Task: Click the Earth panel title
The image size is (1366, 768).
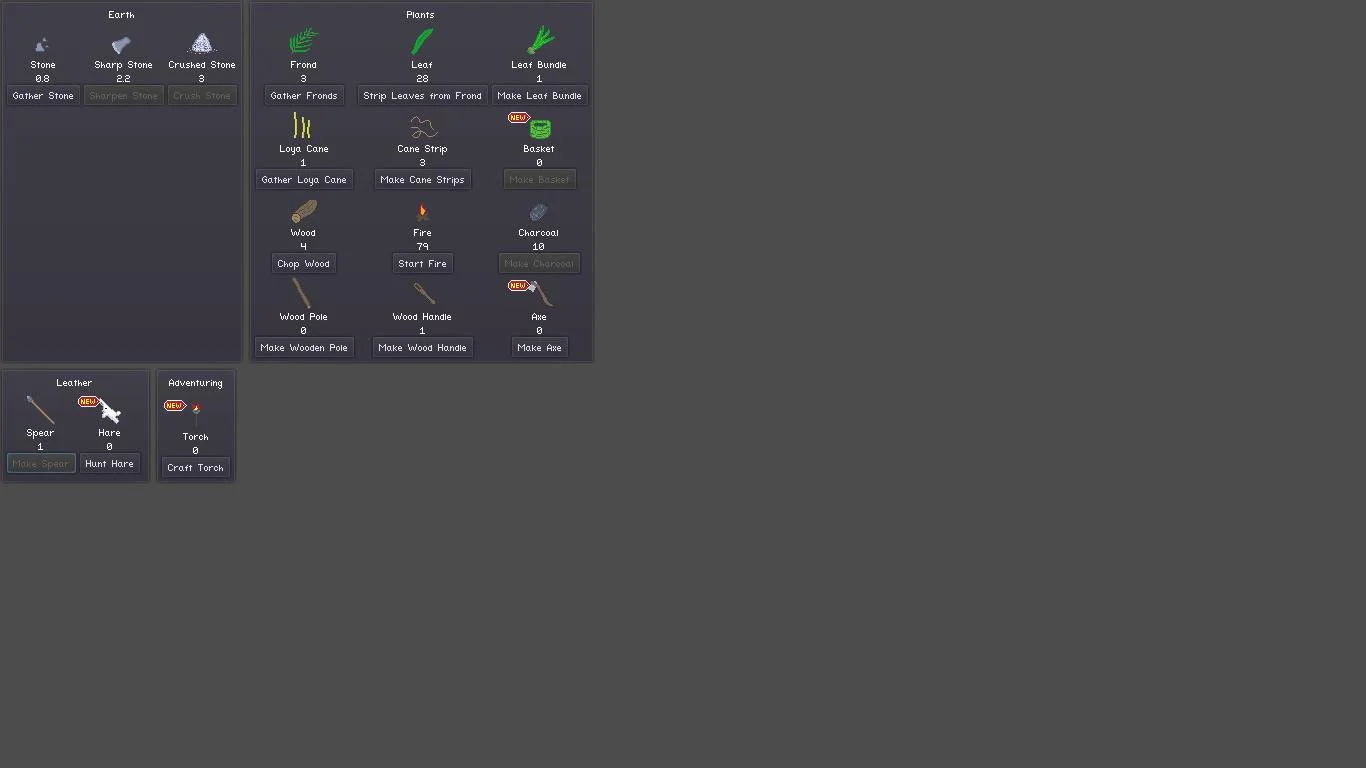Action: [121, 15]
